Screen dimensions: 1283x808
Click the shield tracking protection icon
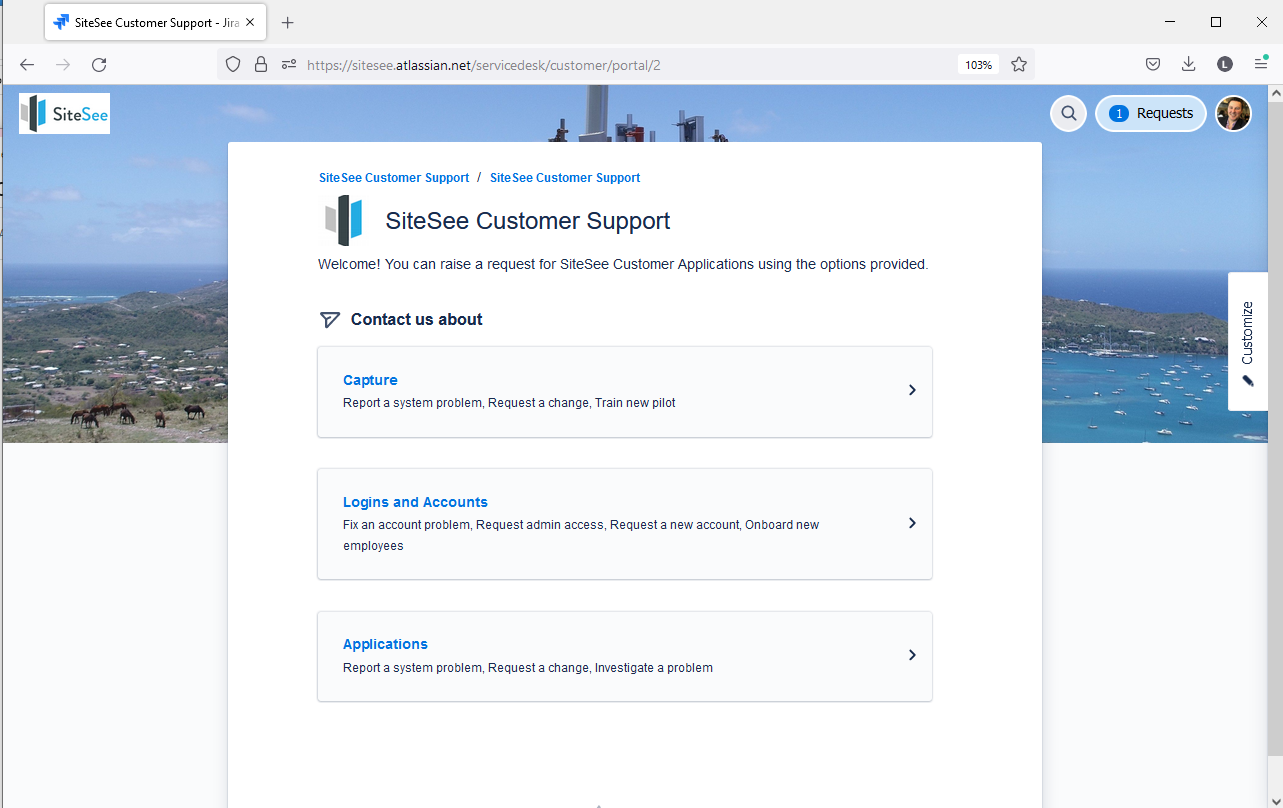233,64
